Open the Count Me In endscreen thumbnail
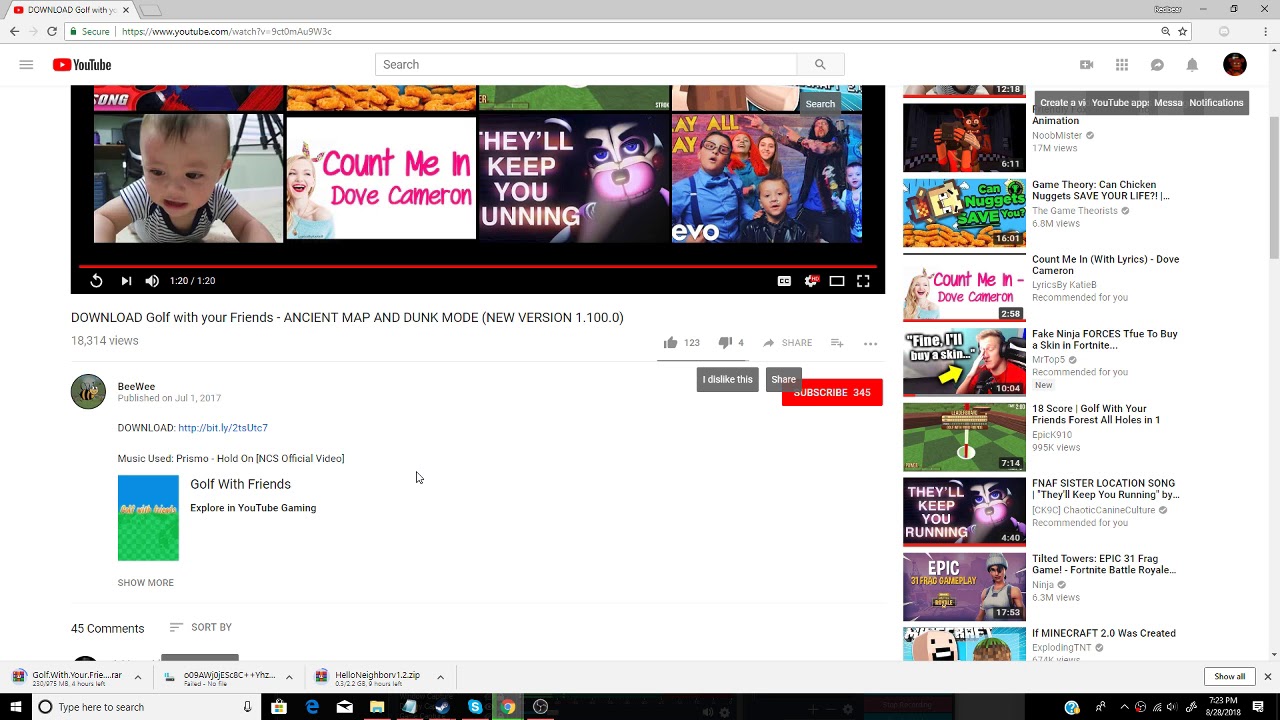The width and height of the screenshot is (1280, 720). tap(381, 178)
